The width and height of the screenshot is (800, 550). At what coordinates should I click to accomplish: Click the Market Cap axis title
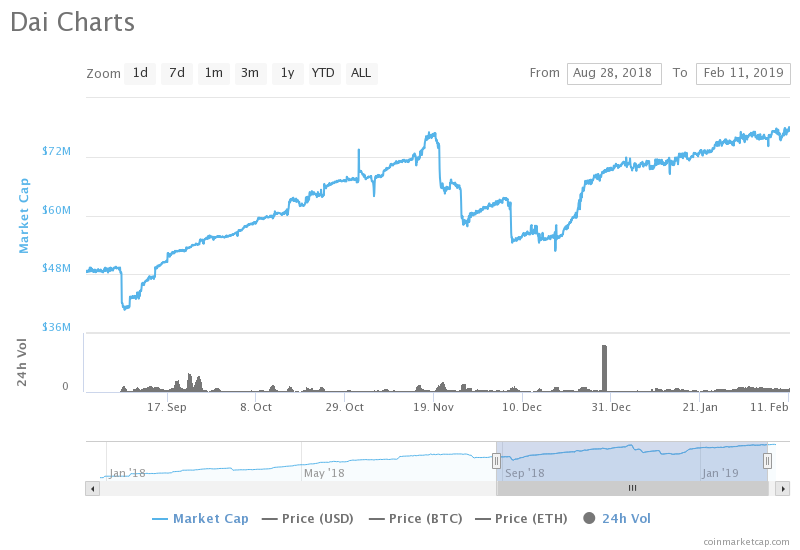coord(24,216)
